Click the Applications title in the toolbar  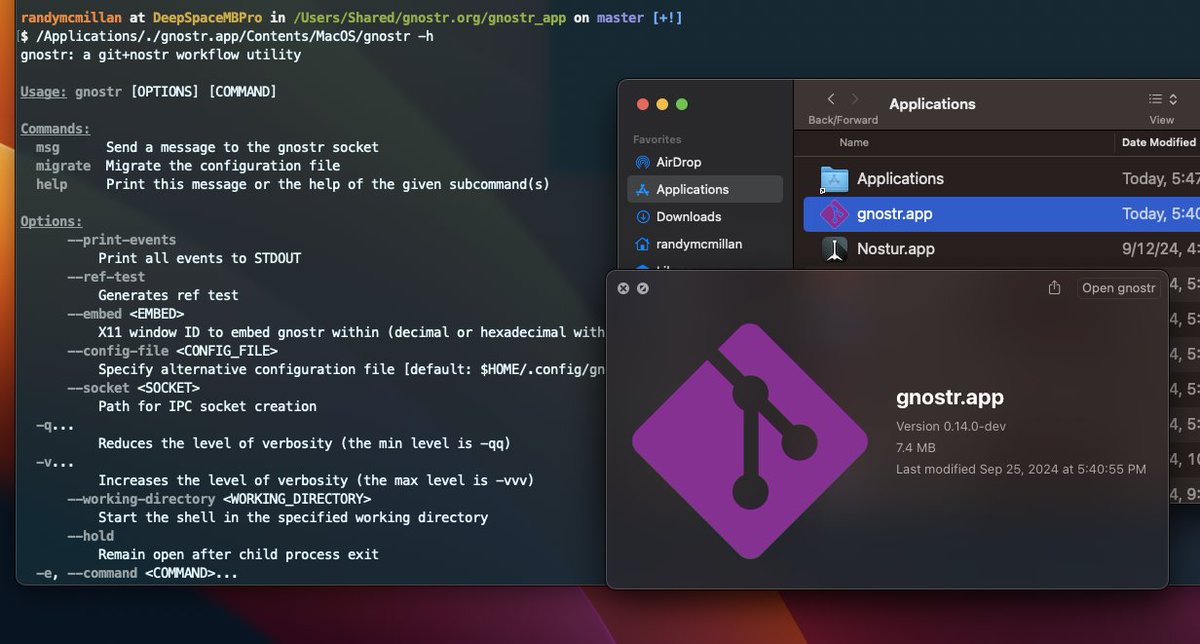932,104
